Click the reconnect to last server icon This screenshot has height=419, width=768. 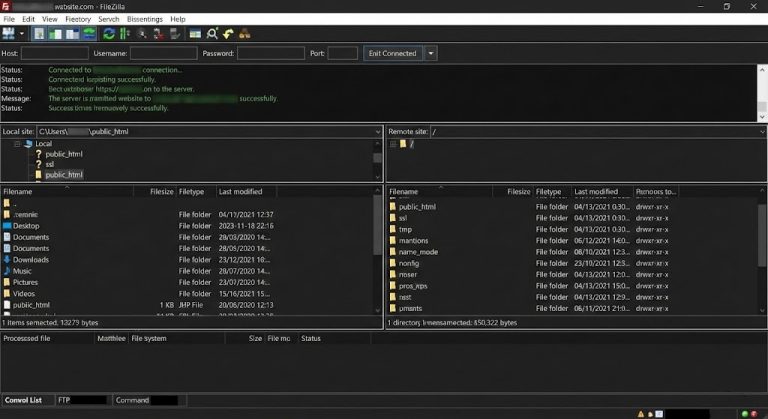175,33
